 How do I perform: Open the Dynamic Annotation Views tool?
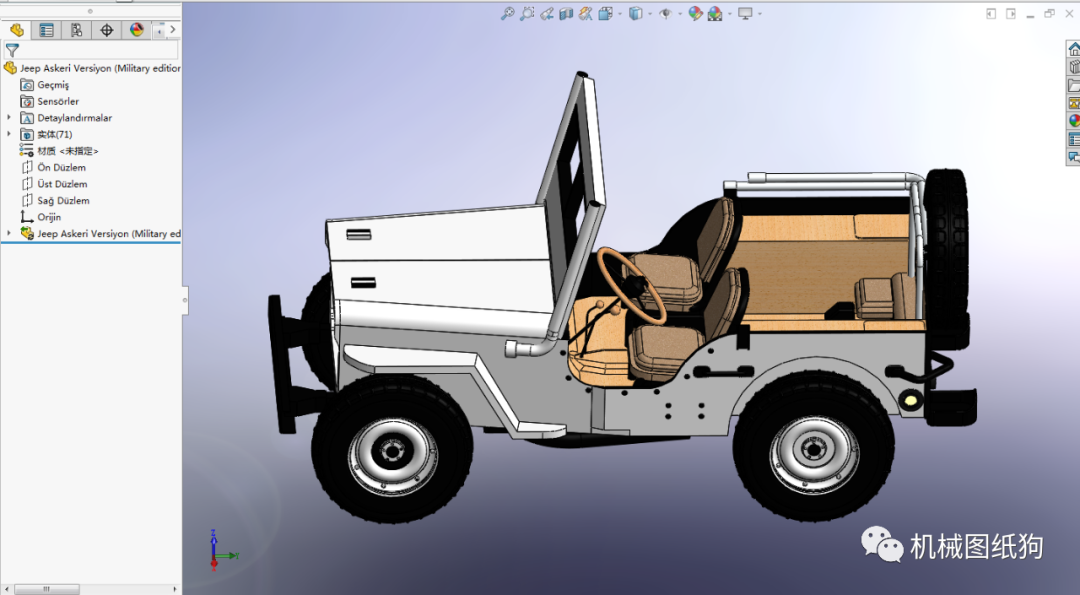[585, 14]
